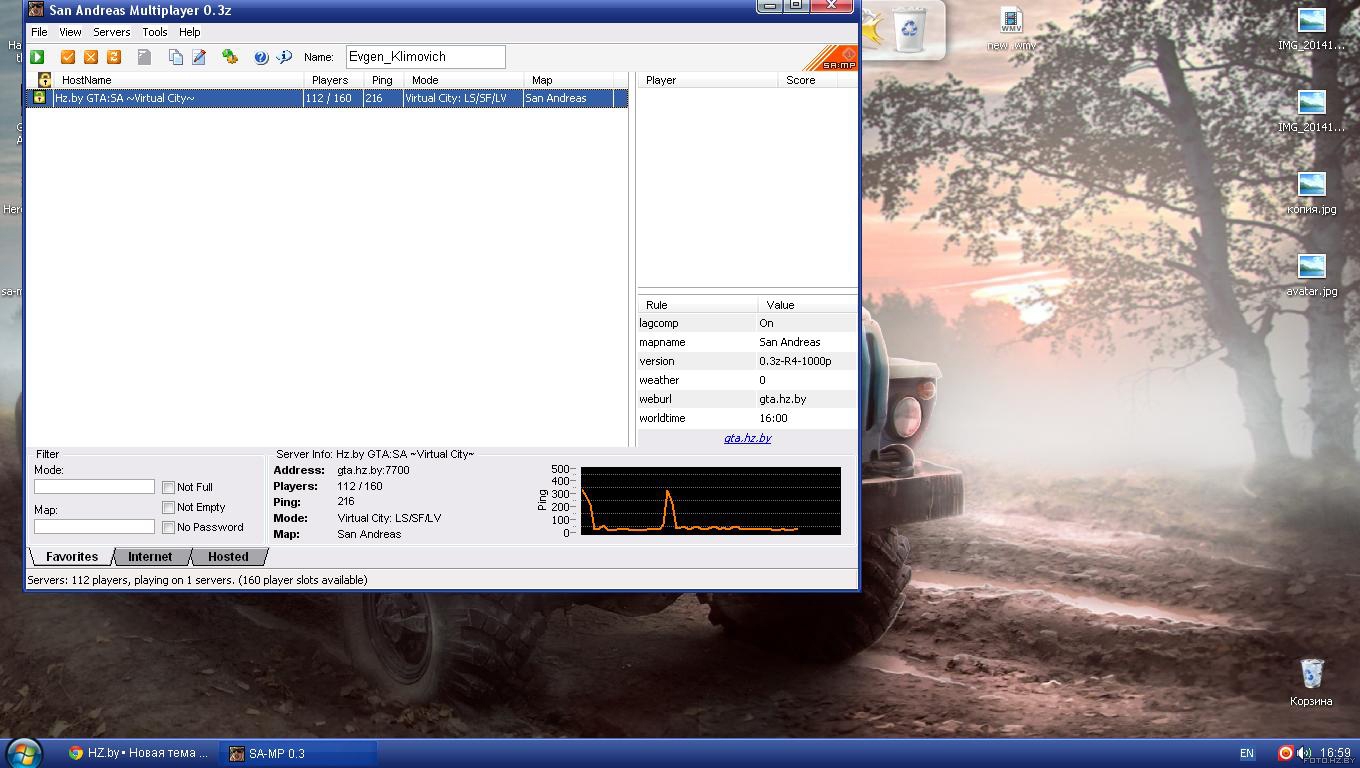Click the SA:MP logo in toolbar corner
Image resolution: width=1360 pixels, height=768 pixels.
834,58
